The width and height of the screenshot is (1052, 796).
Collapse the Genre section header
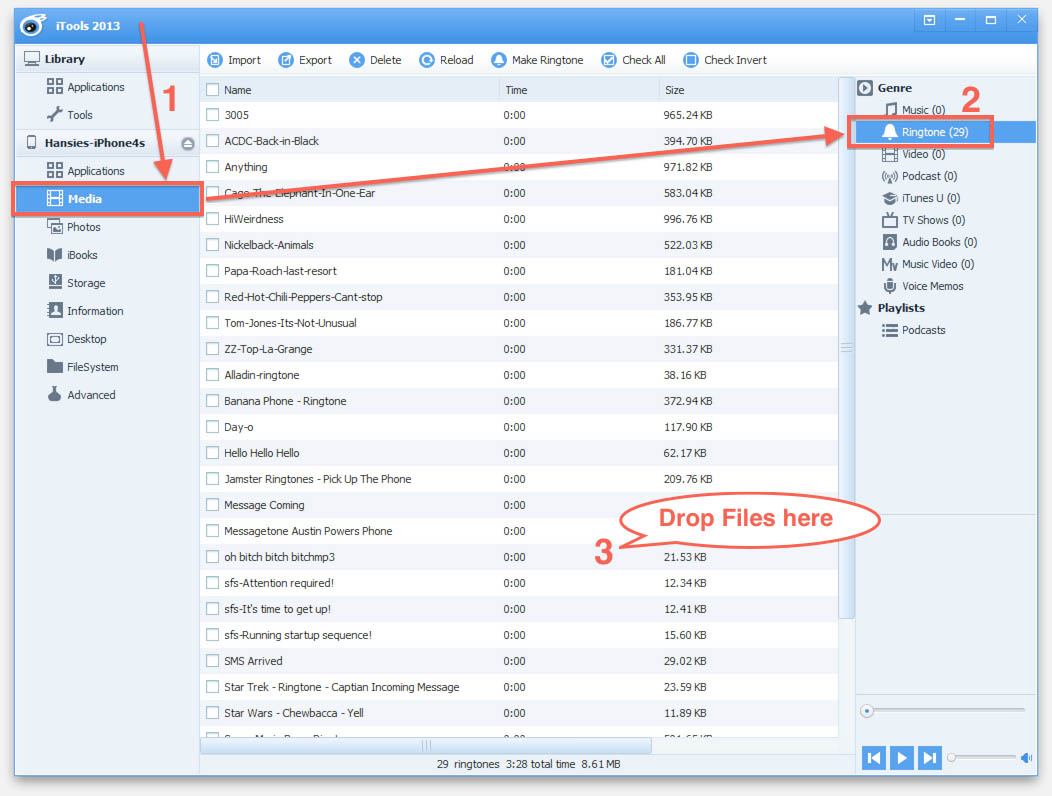885,88
